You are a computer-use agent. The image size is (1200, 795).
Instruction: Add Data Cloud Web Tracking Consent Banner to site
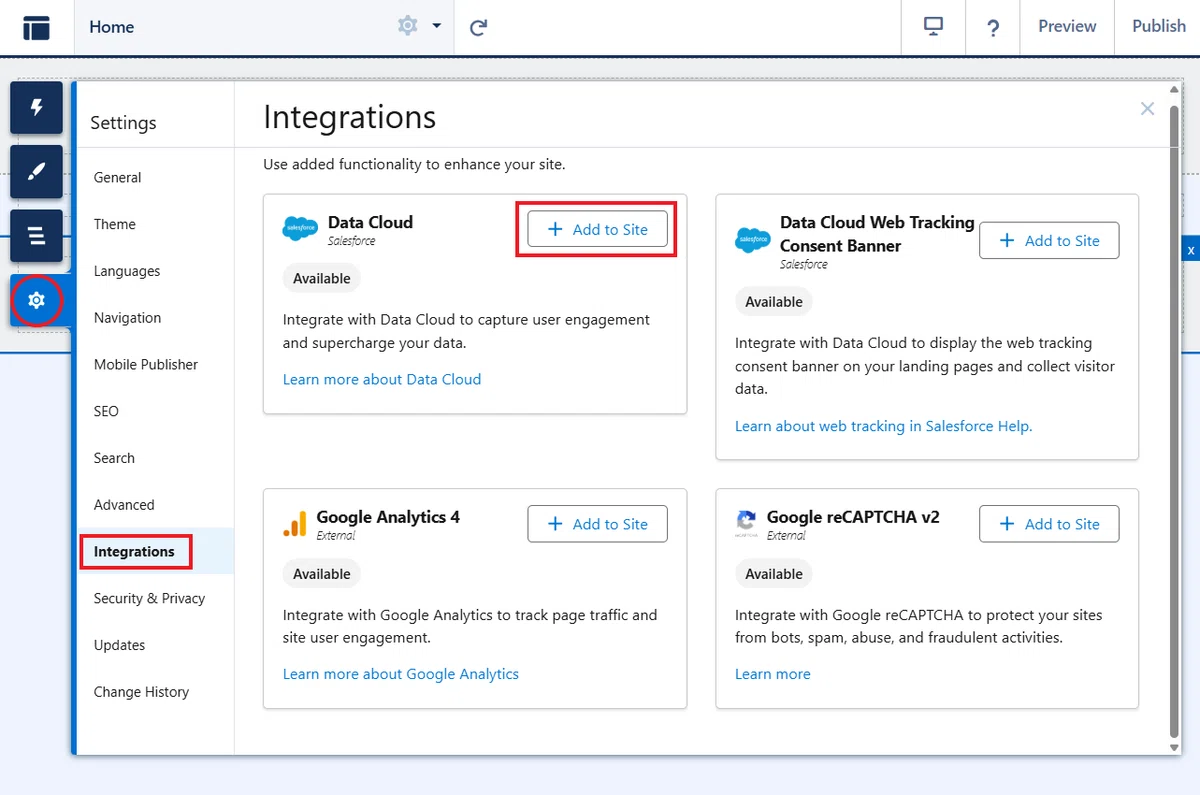pos(1049,241)
